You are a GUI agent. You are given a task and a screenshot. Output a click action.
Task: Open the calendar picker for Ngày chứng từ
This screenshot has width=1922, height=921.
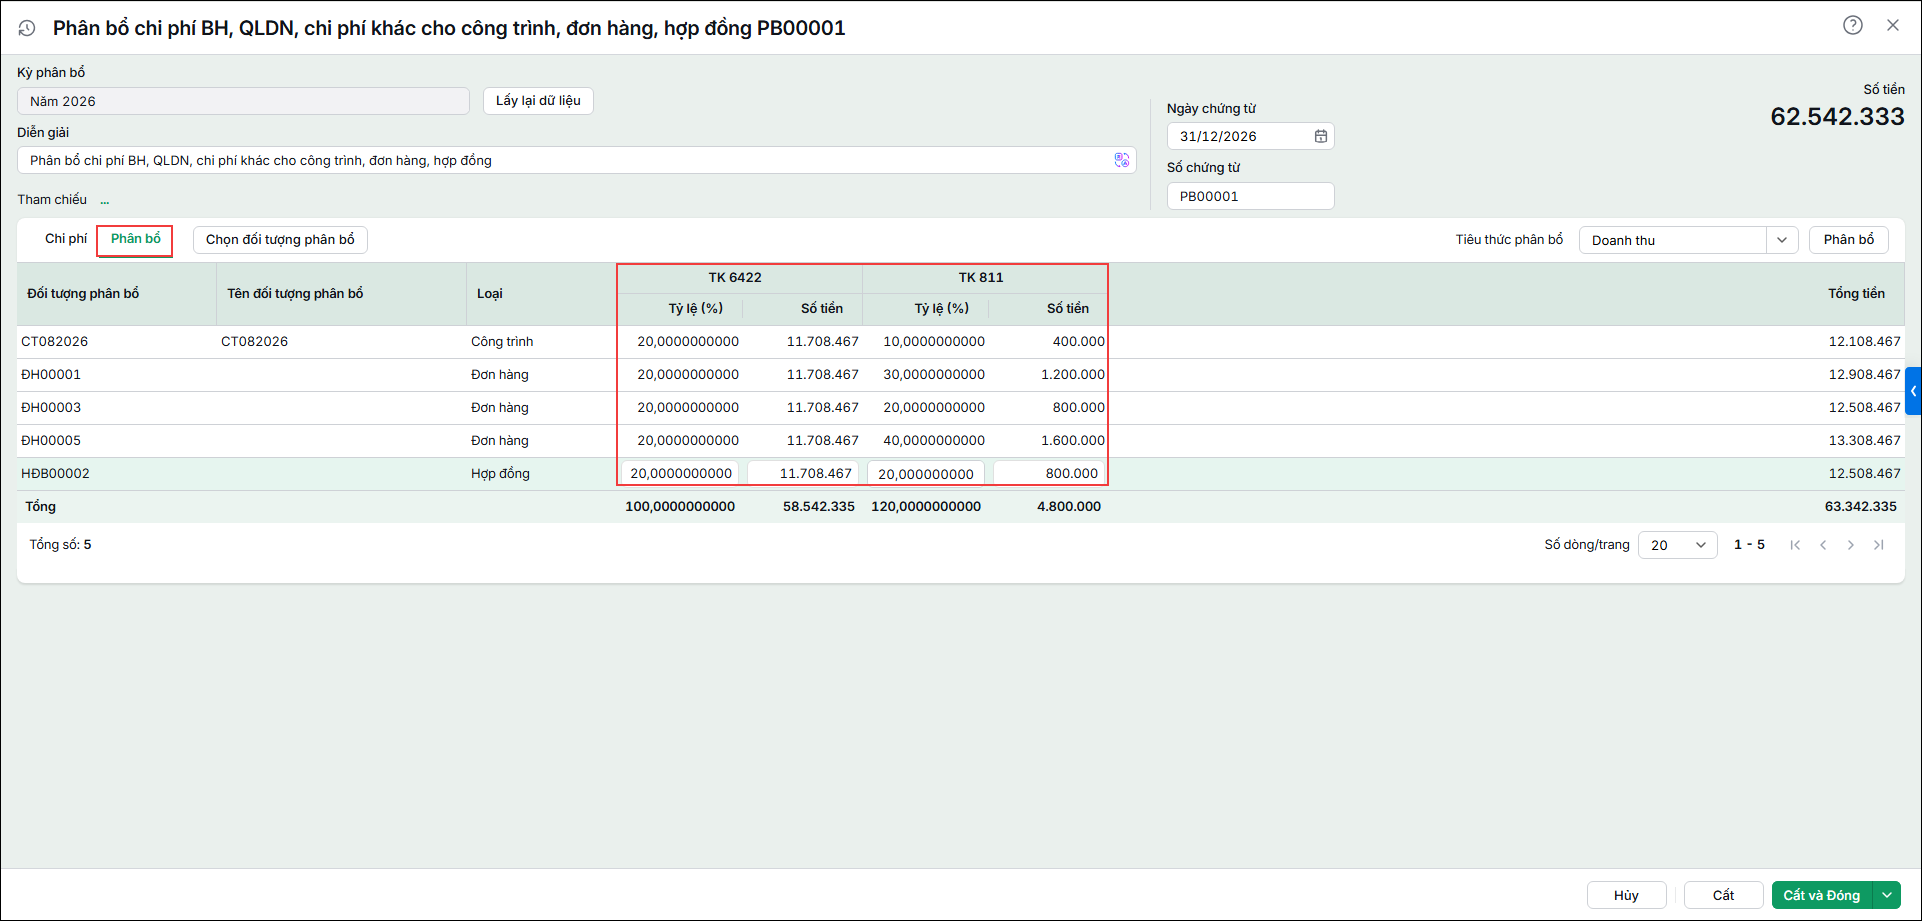pos(1321,136)
